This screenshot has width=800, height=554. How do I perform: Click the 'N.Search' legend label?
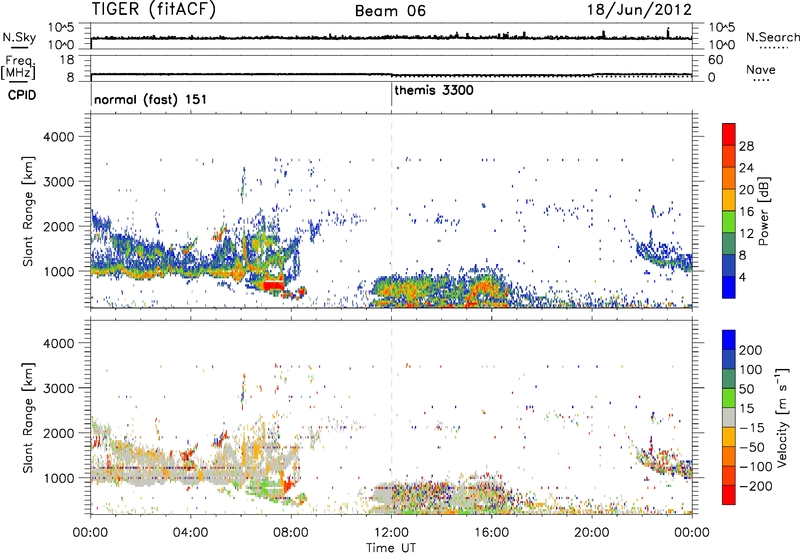coord(772,37)
